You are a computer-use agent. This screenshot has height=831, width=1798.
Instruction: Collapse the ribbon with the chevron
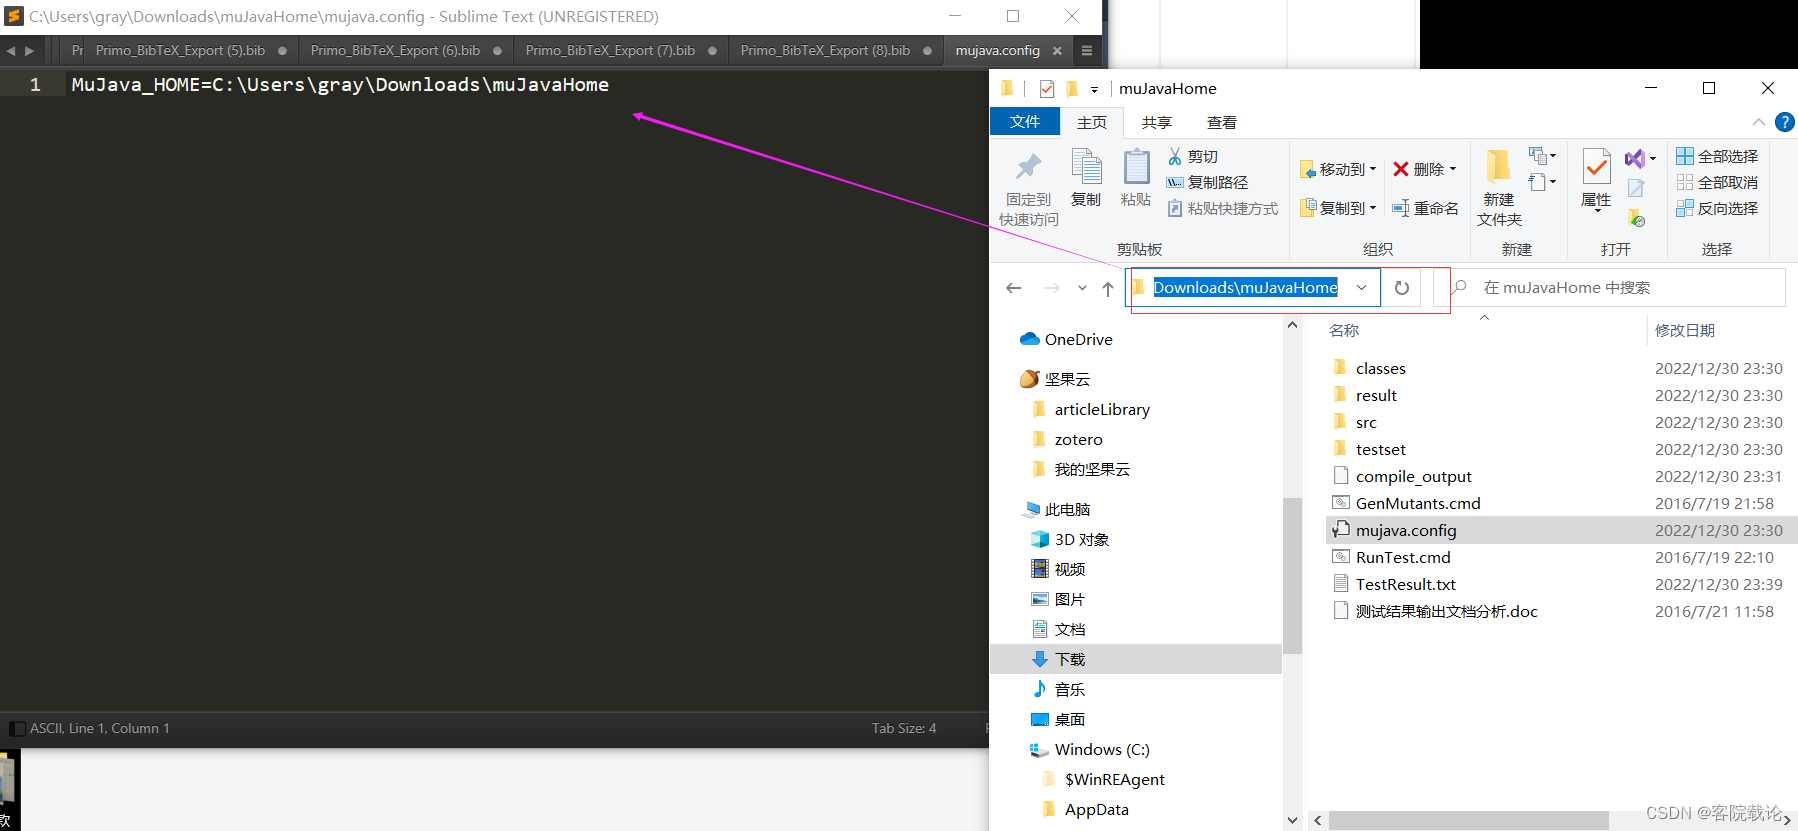pos(1759,122)
